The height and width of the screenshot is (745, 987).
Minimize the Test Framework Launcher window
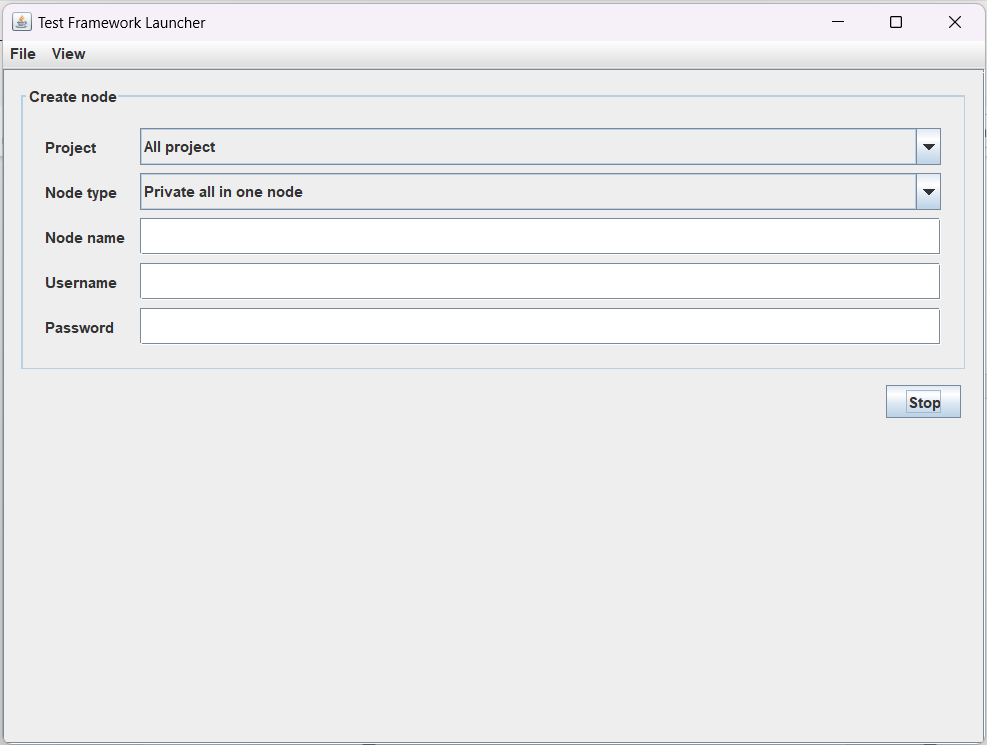pyautogui.click(x=838, y=22)
